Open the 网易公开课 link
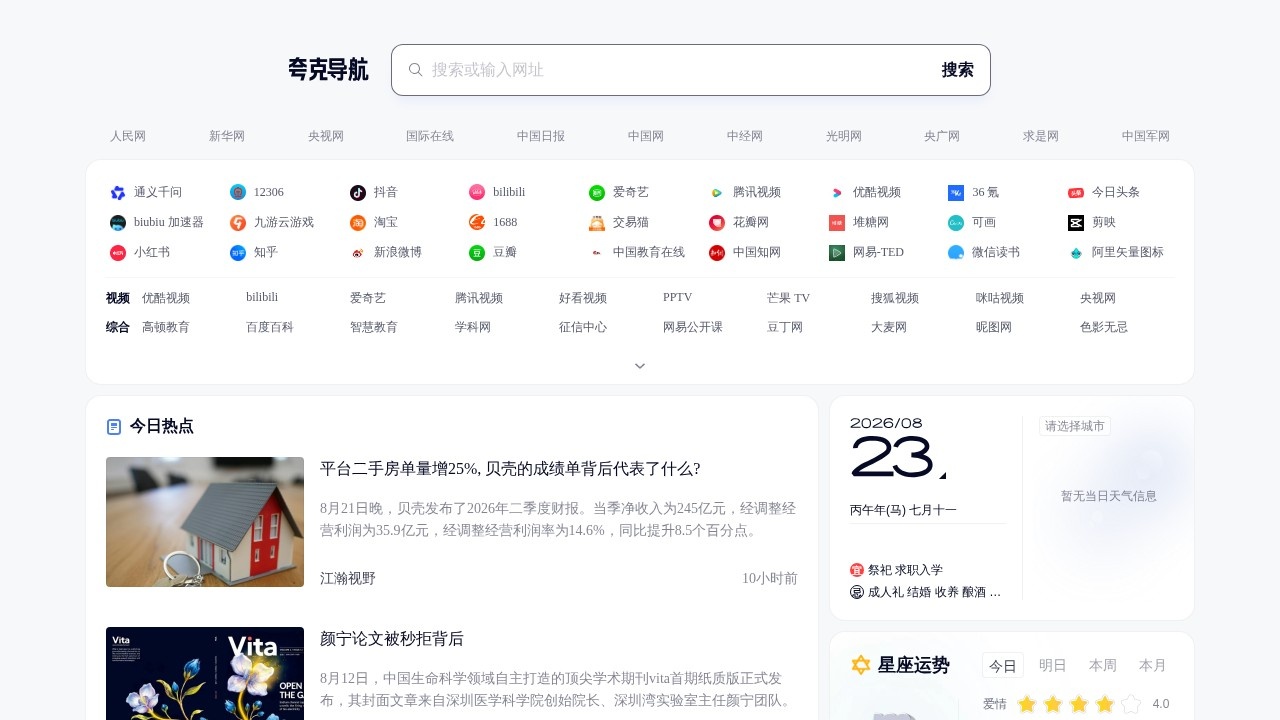The height and width of the screenshot is (720, 1280). coord(693,327)
